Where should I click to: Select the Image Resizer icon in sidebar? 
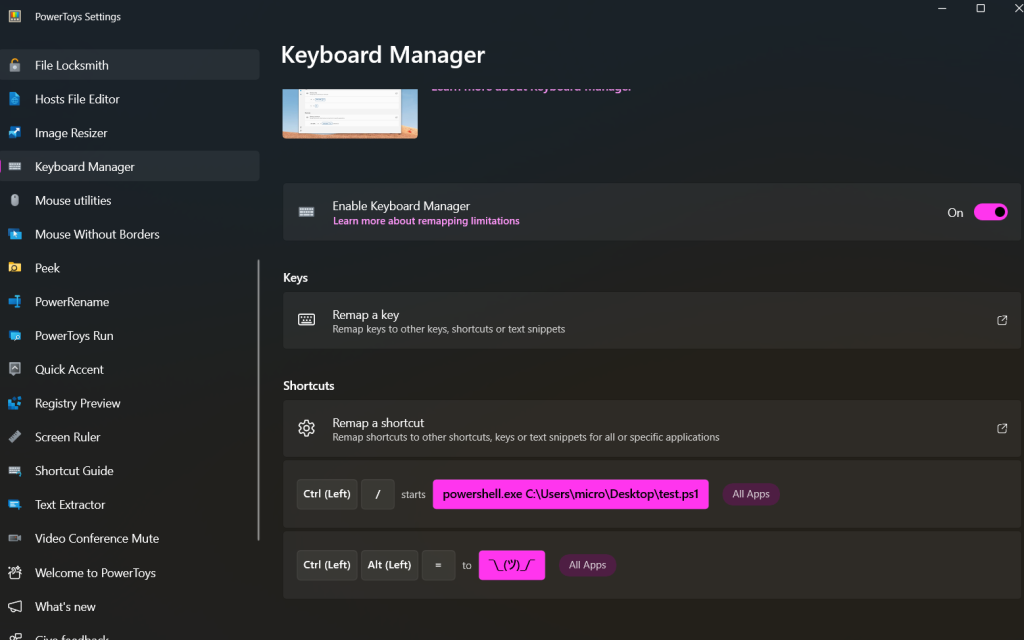click(14, 132)
